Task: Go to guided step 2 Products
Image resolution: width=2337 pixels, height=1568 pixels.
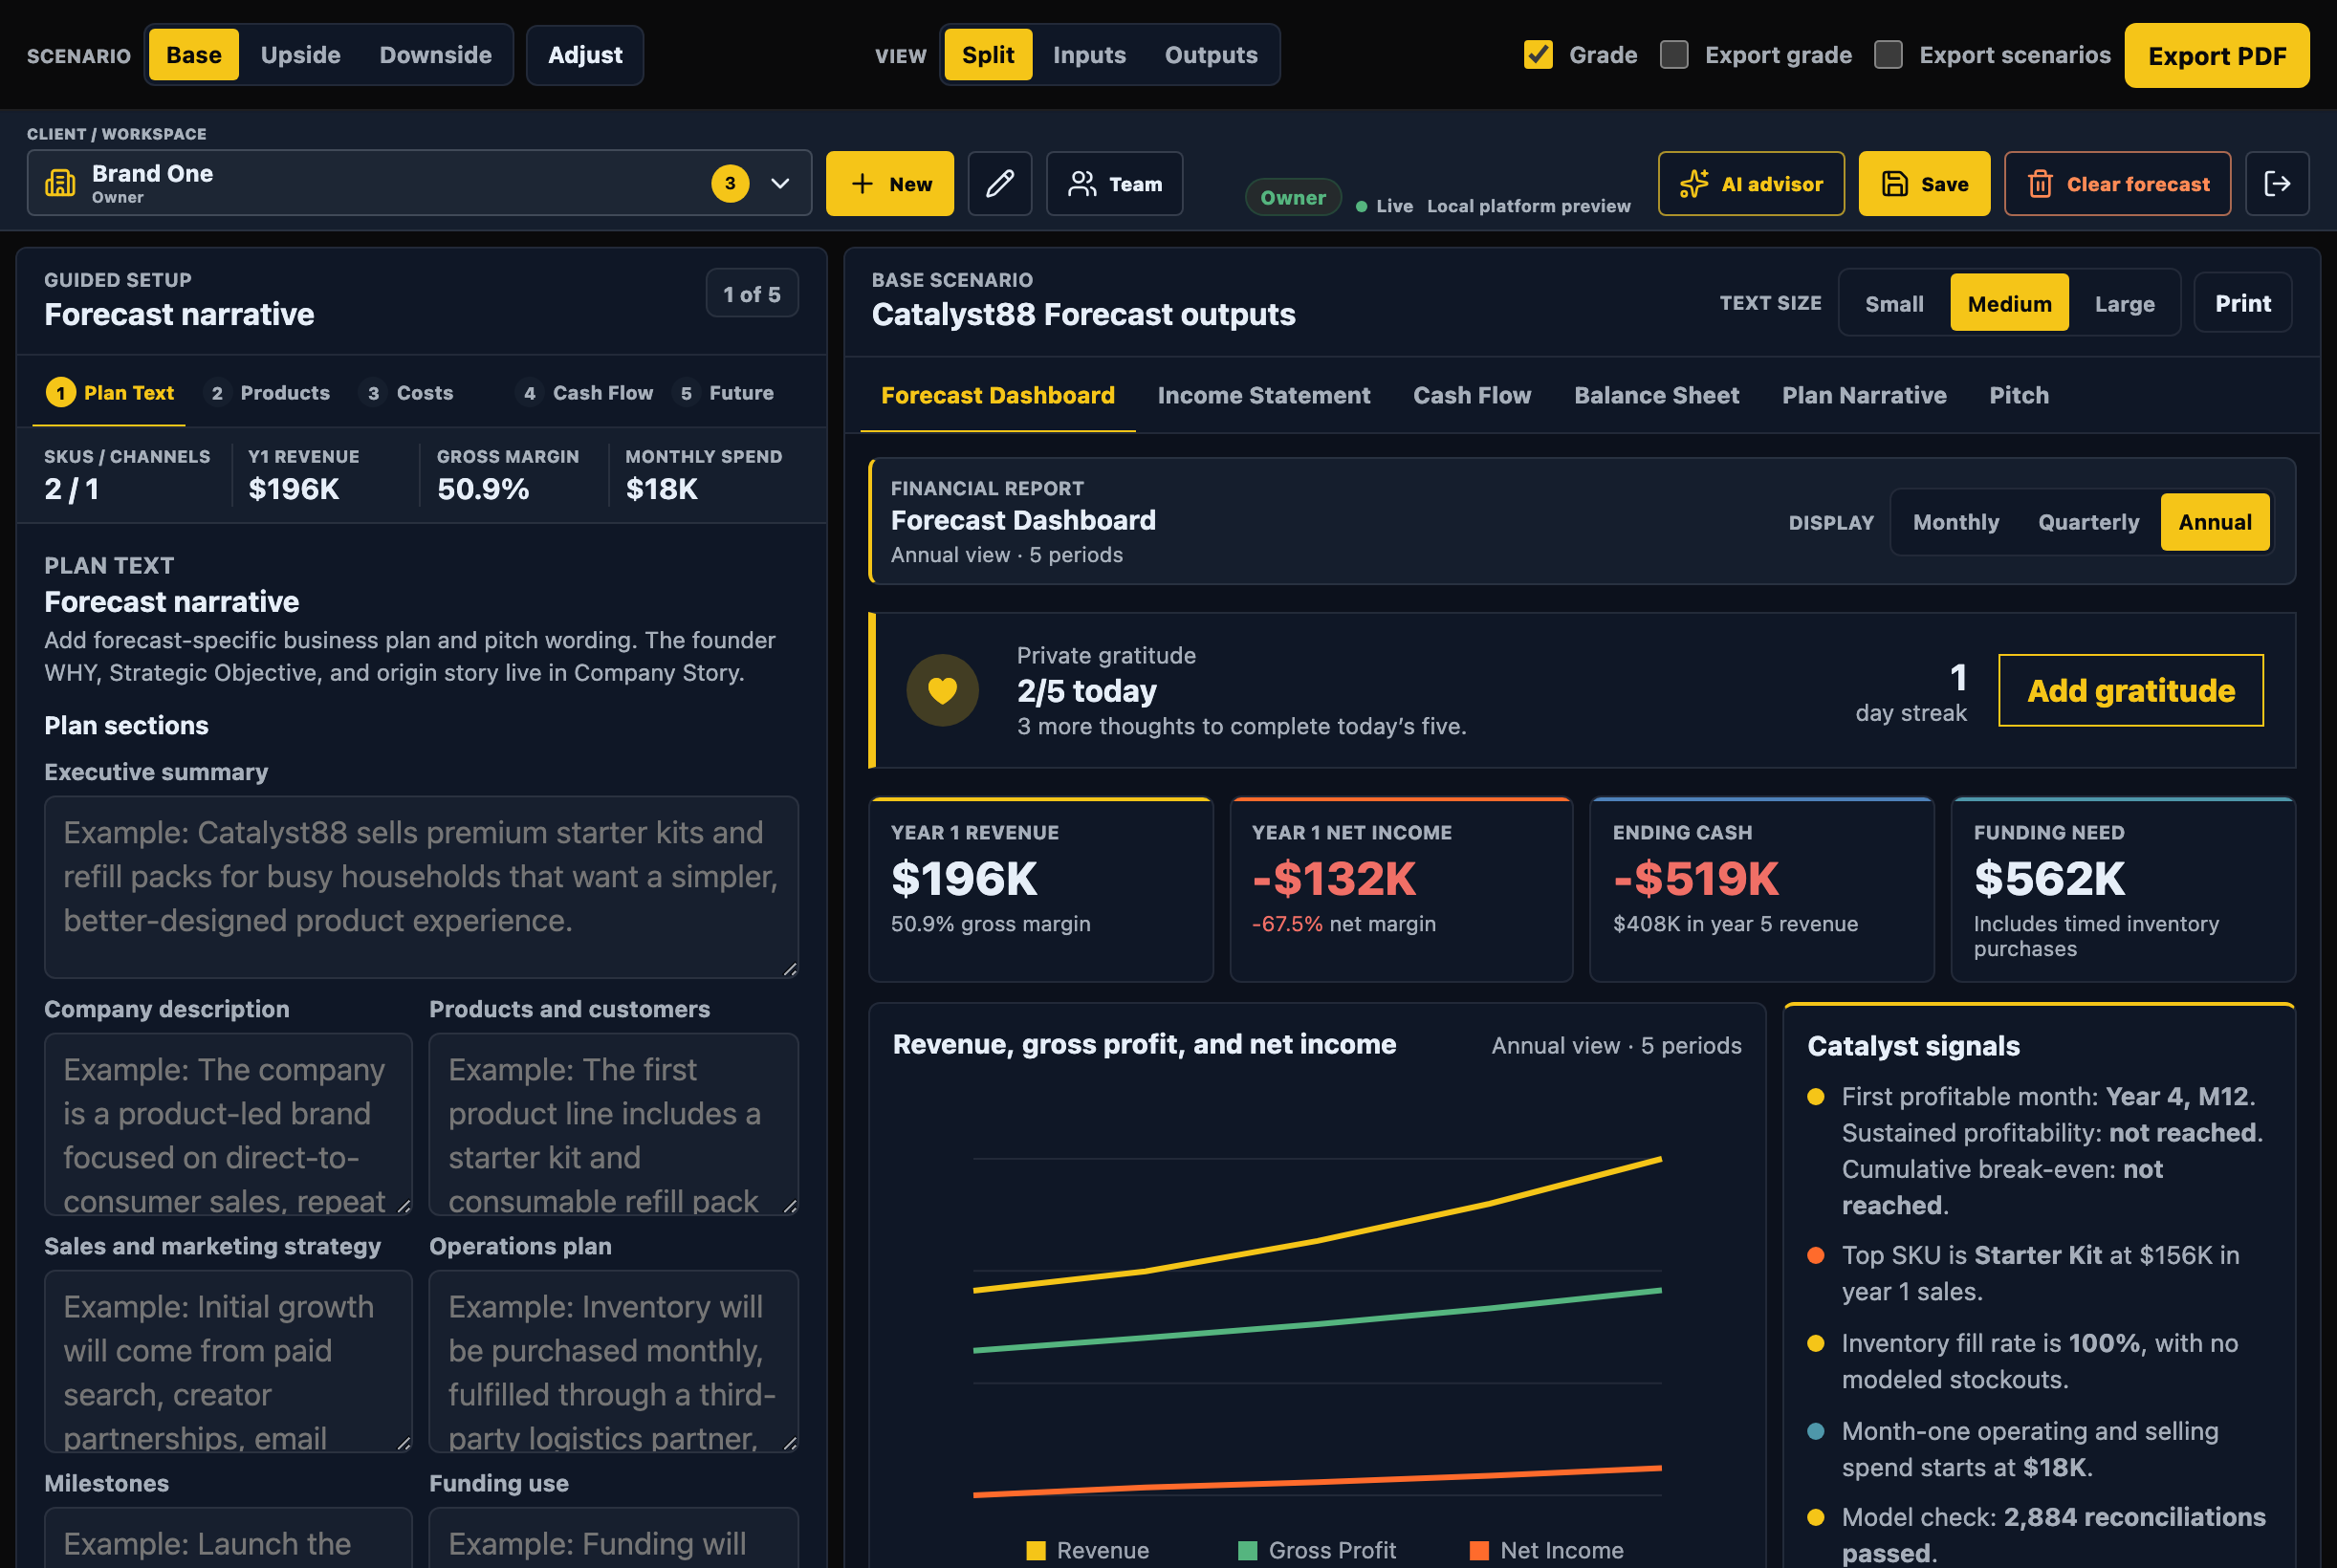Action: click(x=266, y=393)
